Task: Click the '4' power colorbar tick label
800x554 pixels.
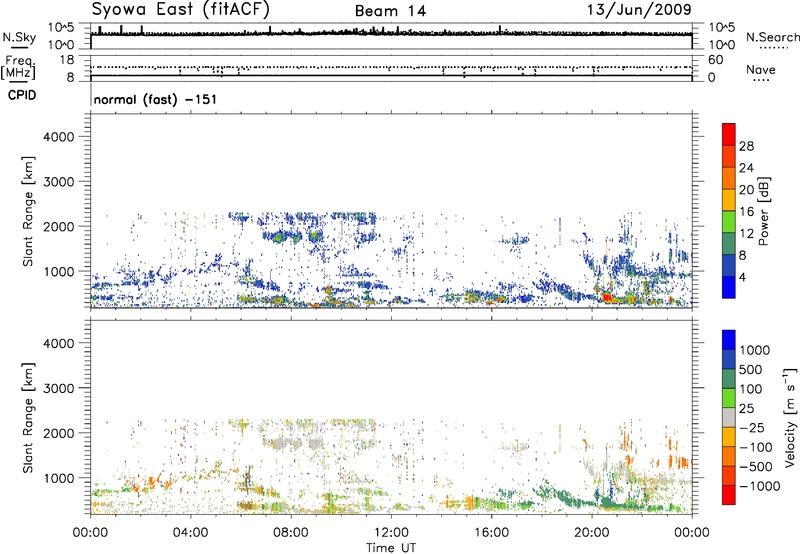Action: 743,278
